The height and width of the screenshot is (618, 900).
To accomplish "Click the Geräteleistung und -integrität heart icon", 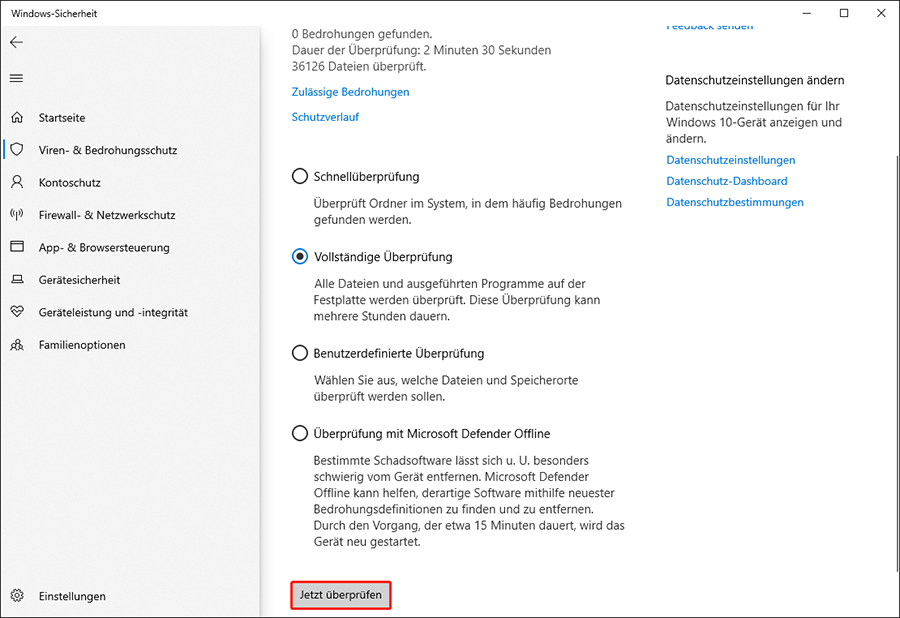I will tap(17, 312).
